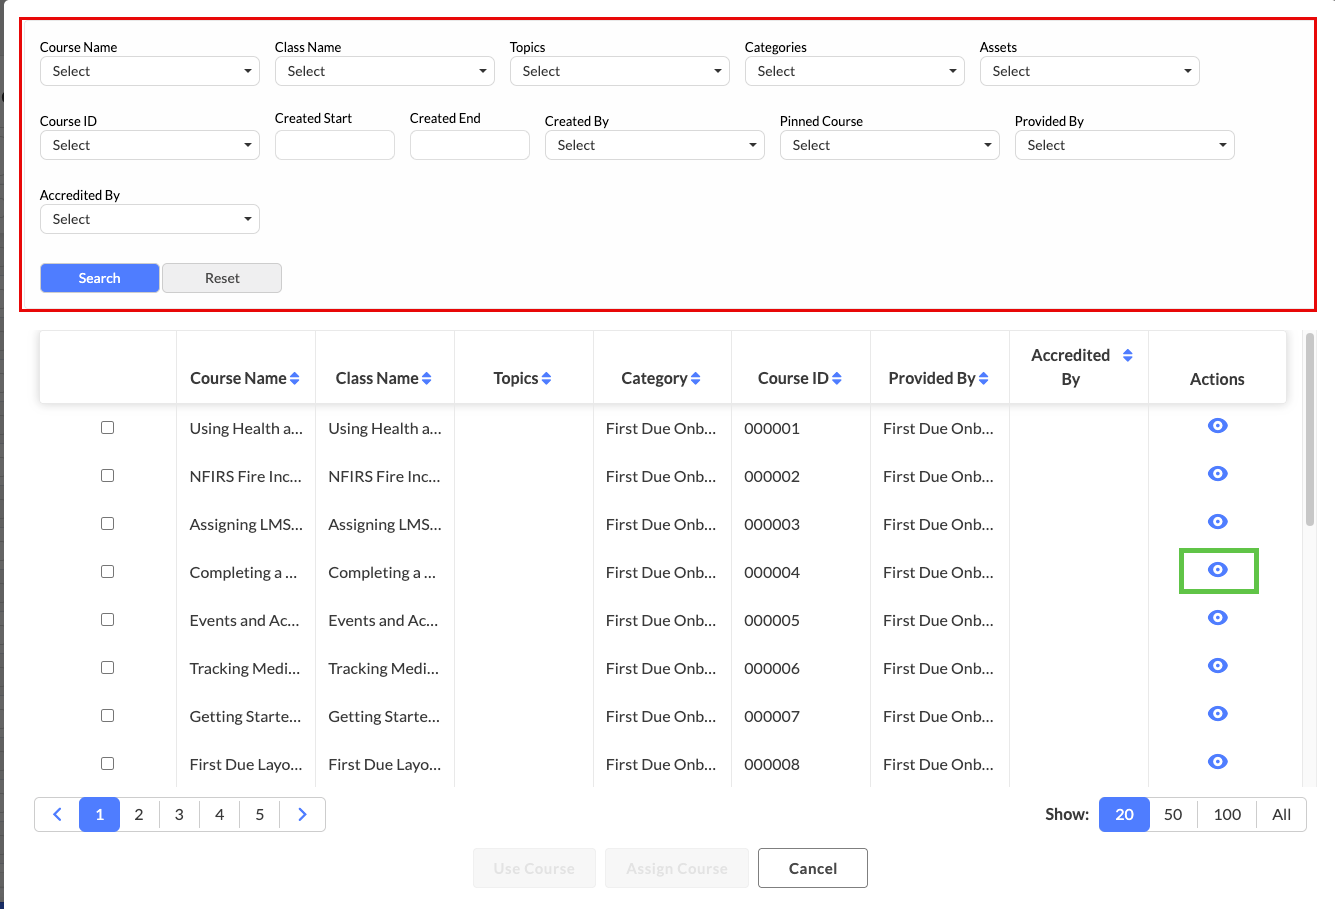View course 000001 using eye icon
The width and height of the screenshot is (1335, 909).
pos(1217,426)
